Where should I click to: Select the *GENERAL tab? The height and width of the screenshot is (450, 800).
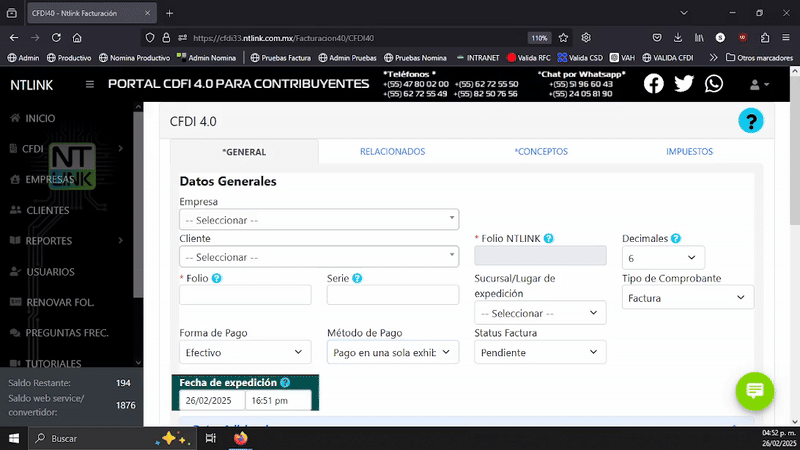click(244, 152)
